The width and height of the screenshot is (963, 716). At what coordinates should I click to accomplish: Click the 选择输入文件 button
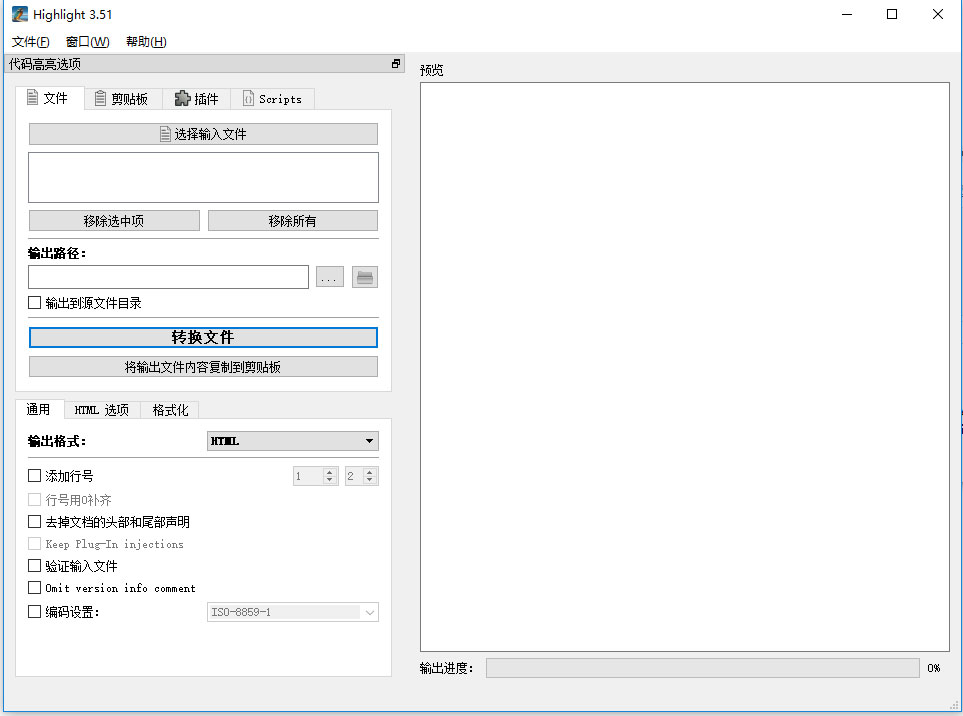tap(203, 134)
